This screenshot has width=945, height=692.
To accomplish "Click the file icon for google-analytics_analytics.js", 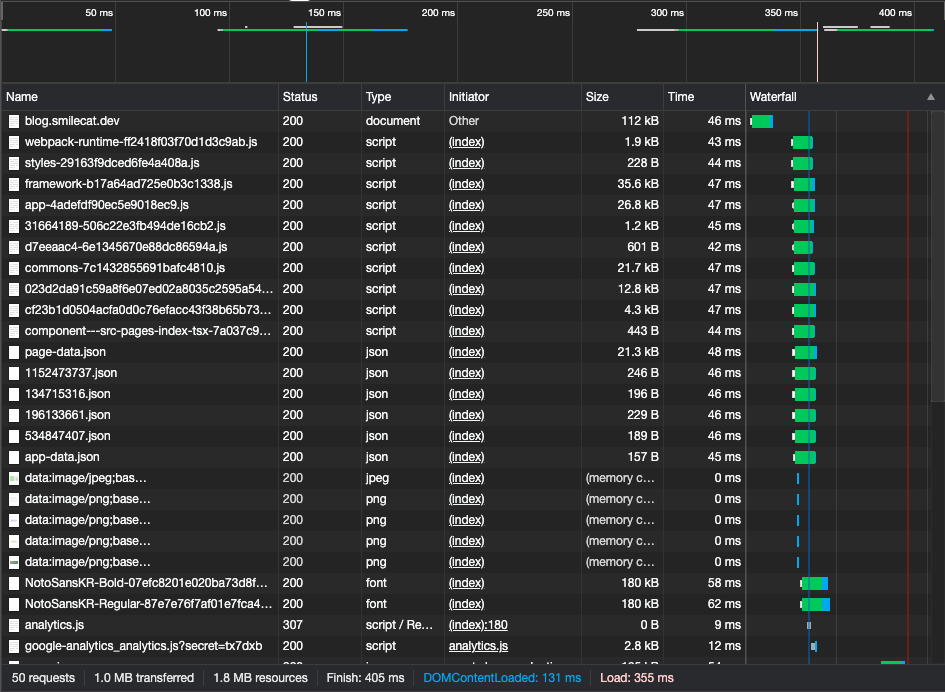I will click(x=14, y=646).
